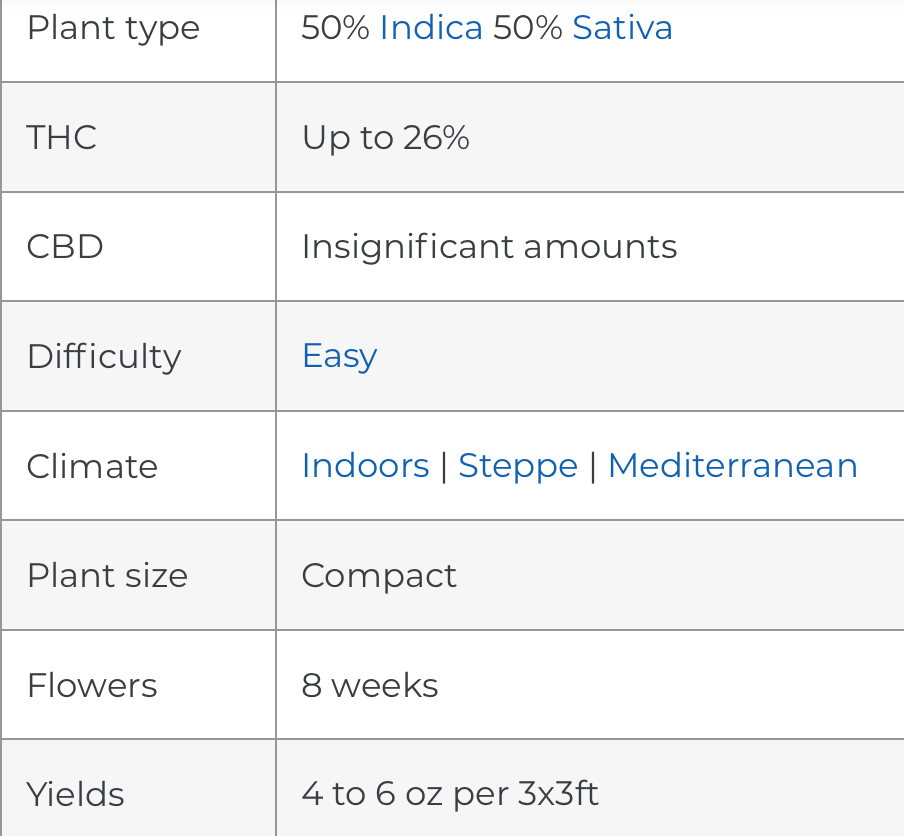Select the 'Up to 26%' THC value

385,137
